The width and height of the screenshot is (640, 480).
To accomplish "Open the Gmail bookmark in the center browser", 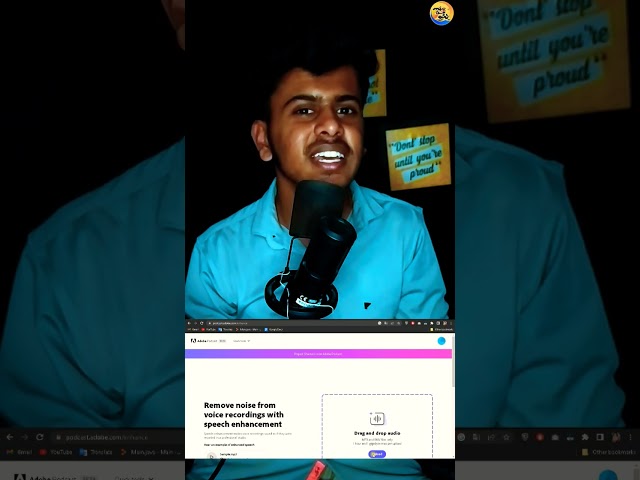I will 193,329.
